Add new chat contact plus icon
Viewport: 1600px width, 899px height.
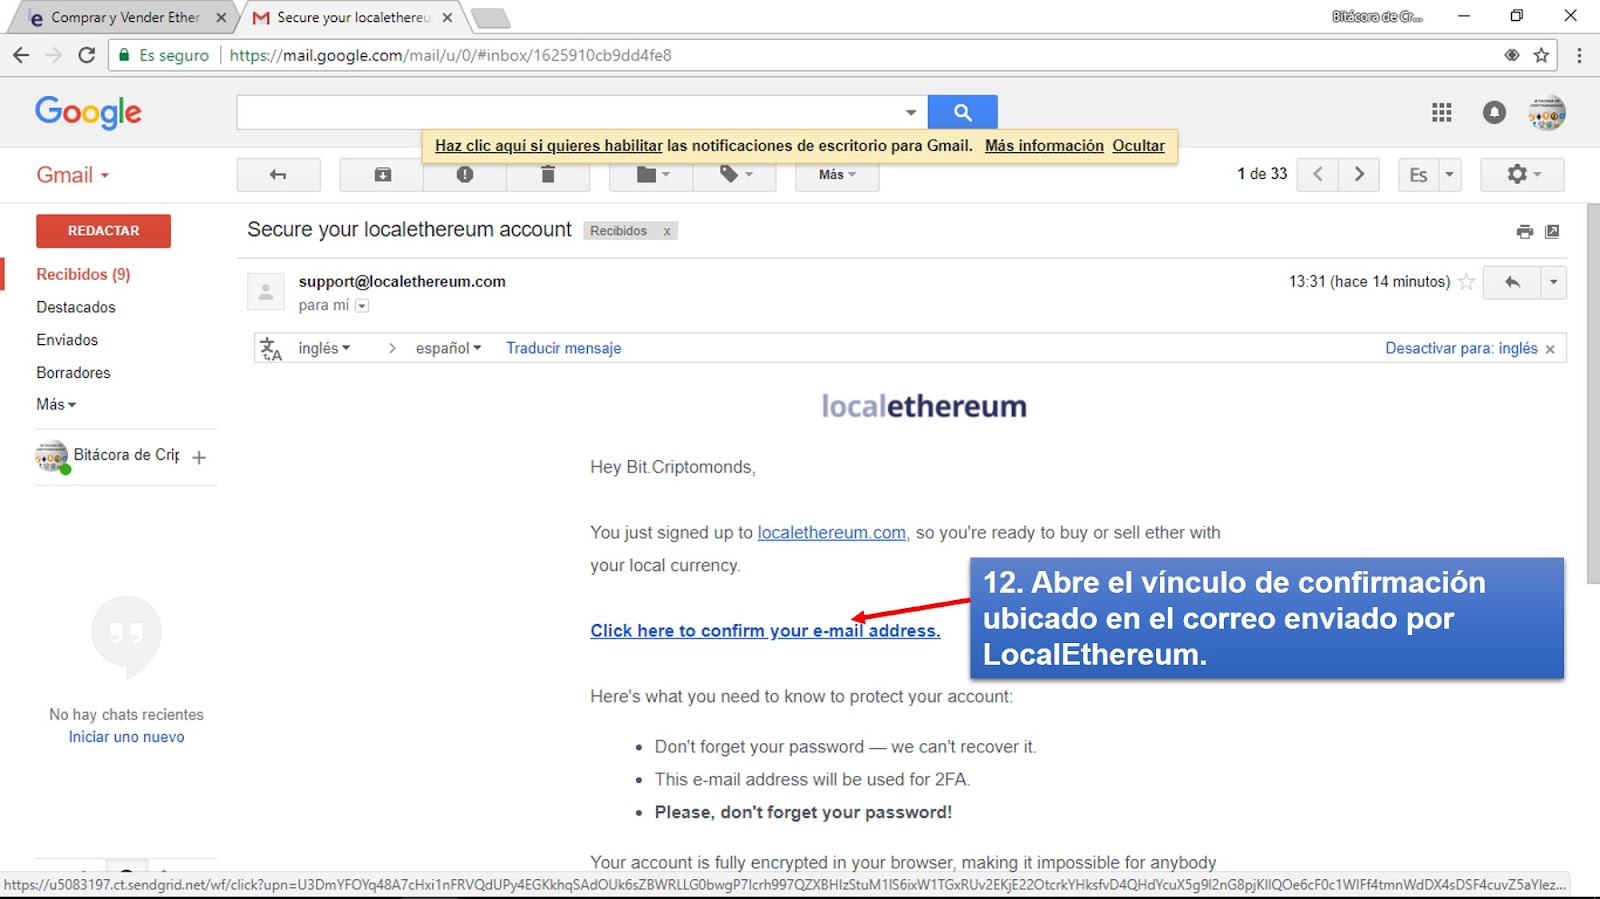[199, 457]
